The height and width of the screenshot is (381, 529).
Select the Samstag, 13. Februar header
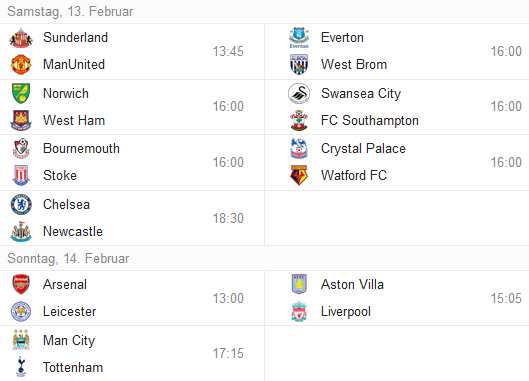point(70,11)
